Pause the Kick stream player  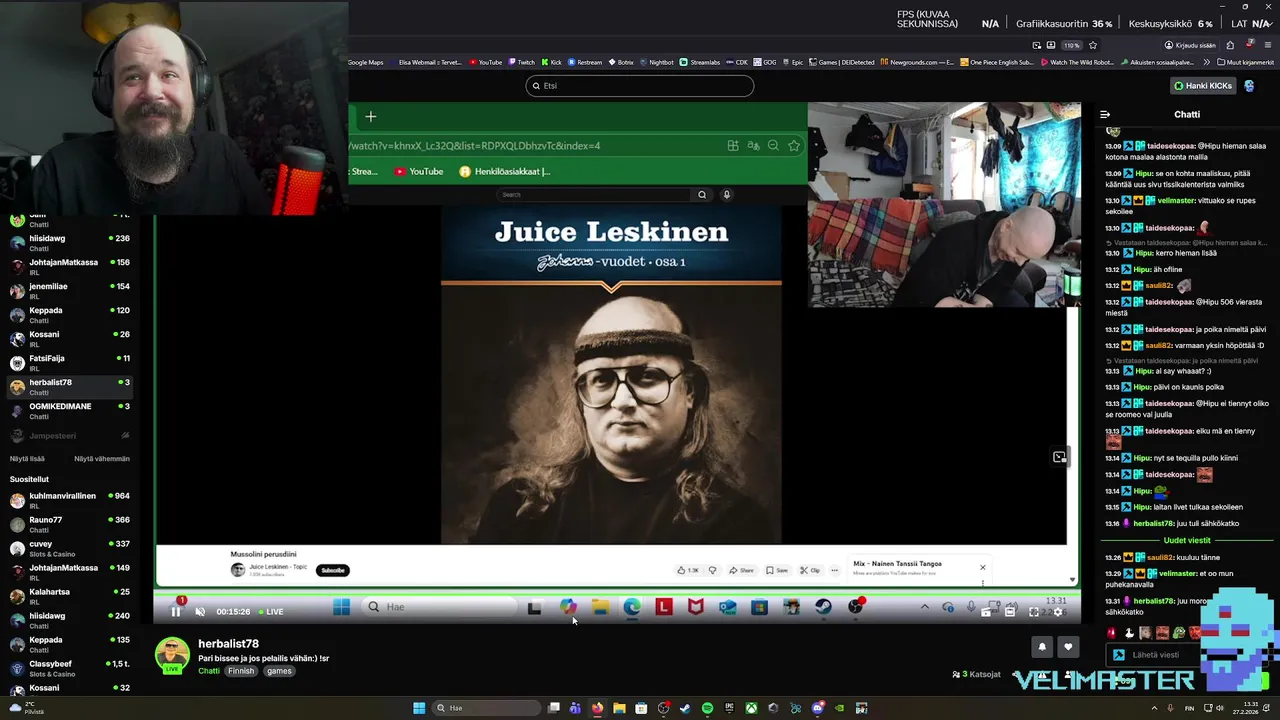pos(176,611)
